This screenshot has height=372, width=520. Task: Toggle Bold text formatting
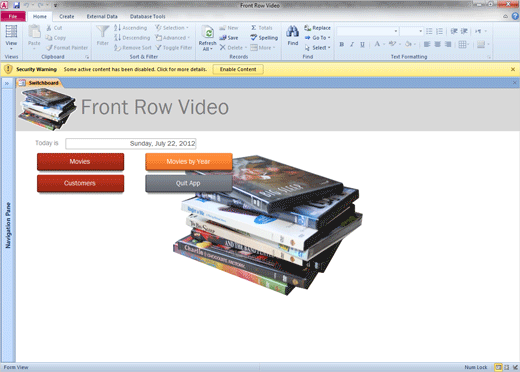[x=342, y=44]
